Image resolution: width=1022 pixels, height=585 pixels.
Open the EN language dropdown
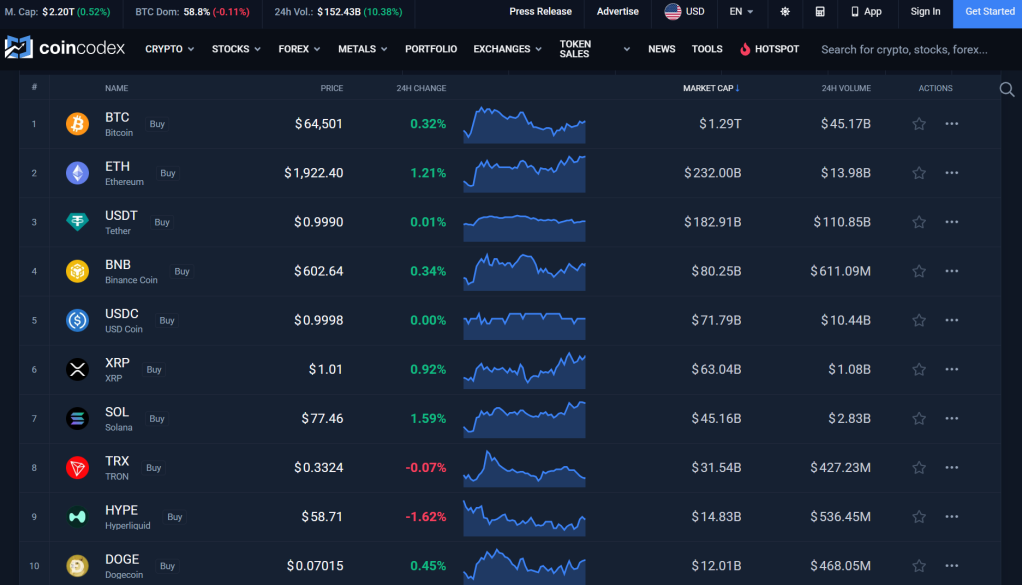pyautogui.click(x=741, y=12)
